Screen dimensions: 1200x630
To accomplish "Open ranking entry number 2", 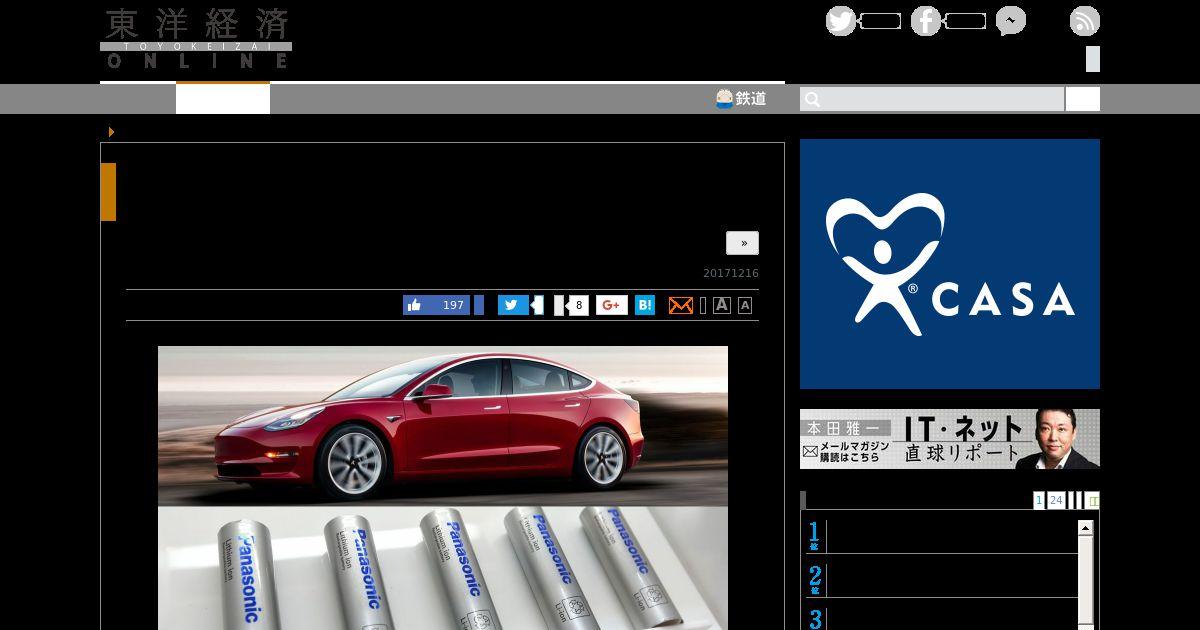I will click(940, 580).
